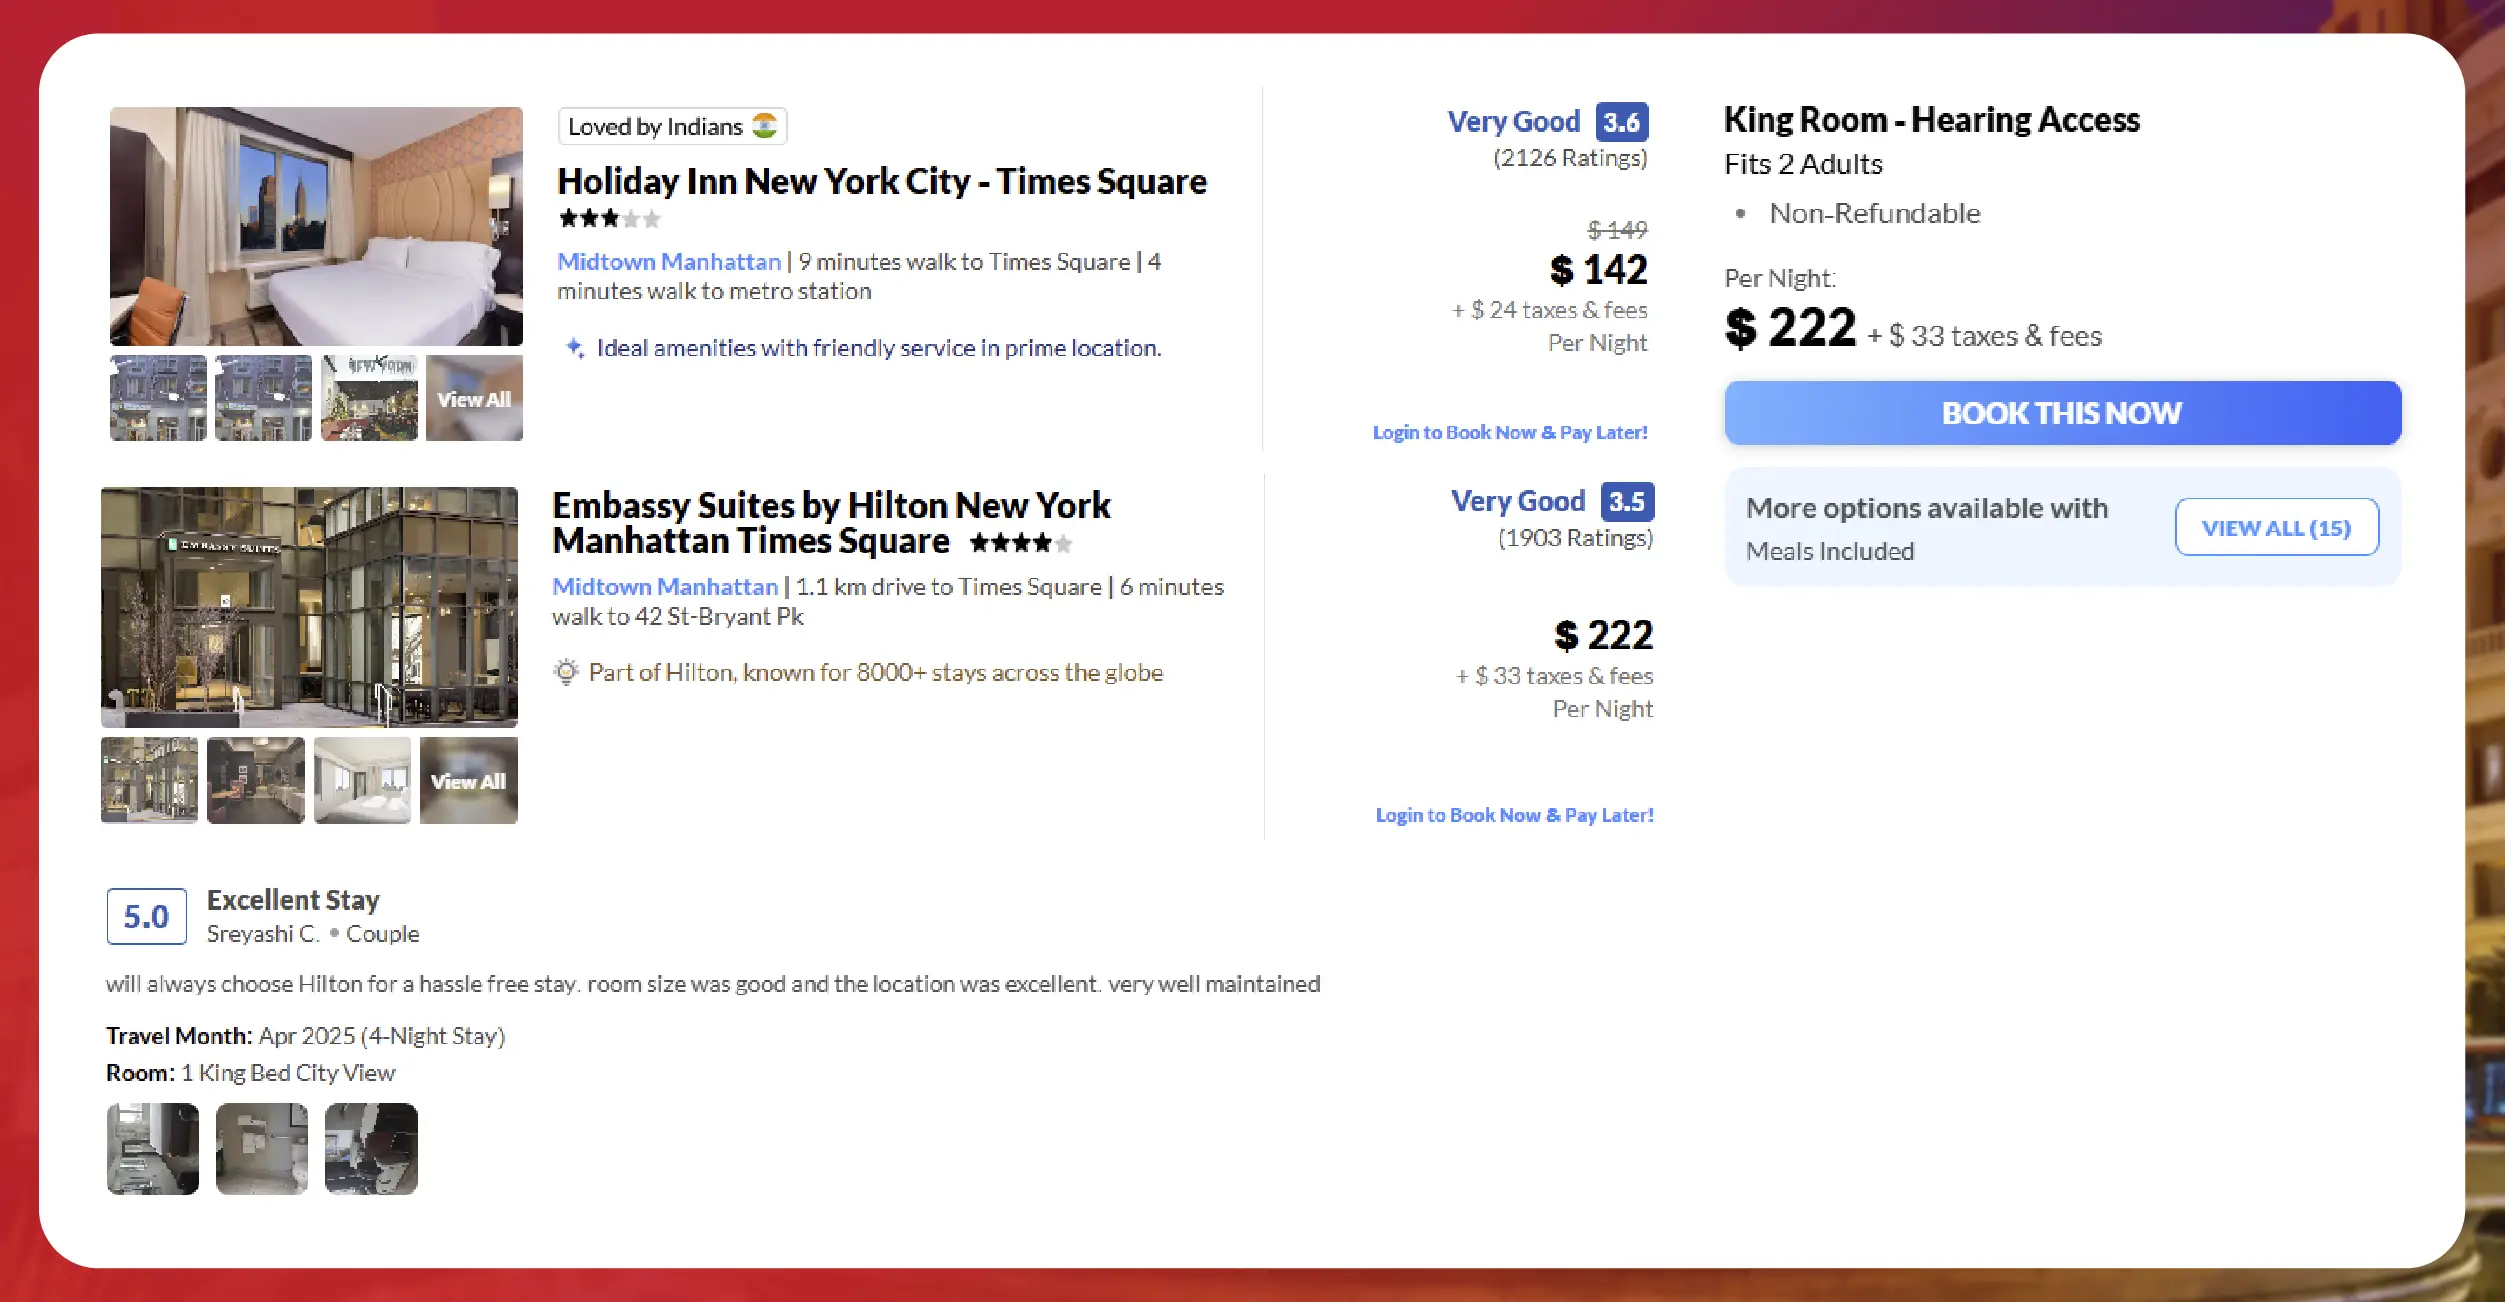Viewport: 2505px width, 1302px height.
Task: Click the 3.5 rating badge for Embassy Suites
Action: 1627,501
